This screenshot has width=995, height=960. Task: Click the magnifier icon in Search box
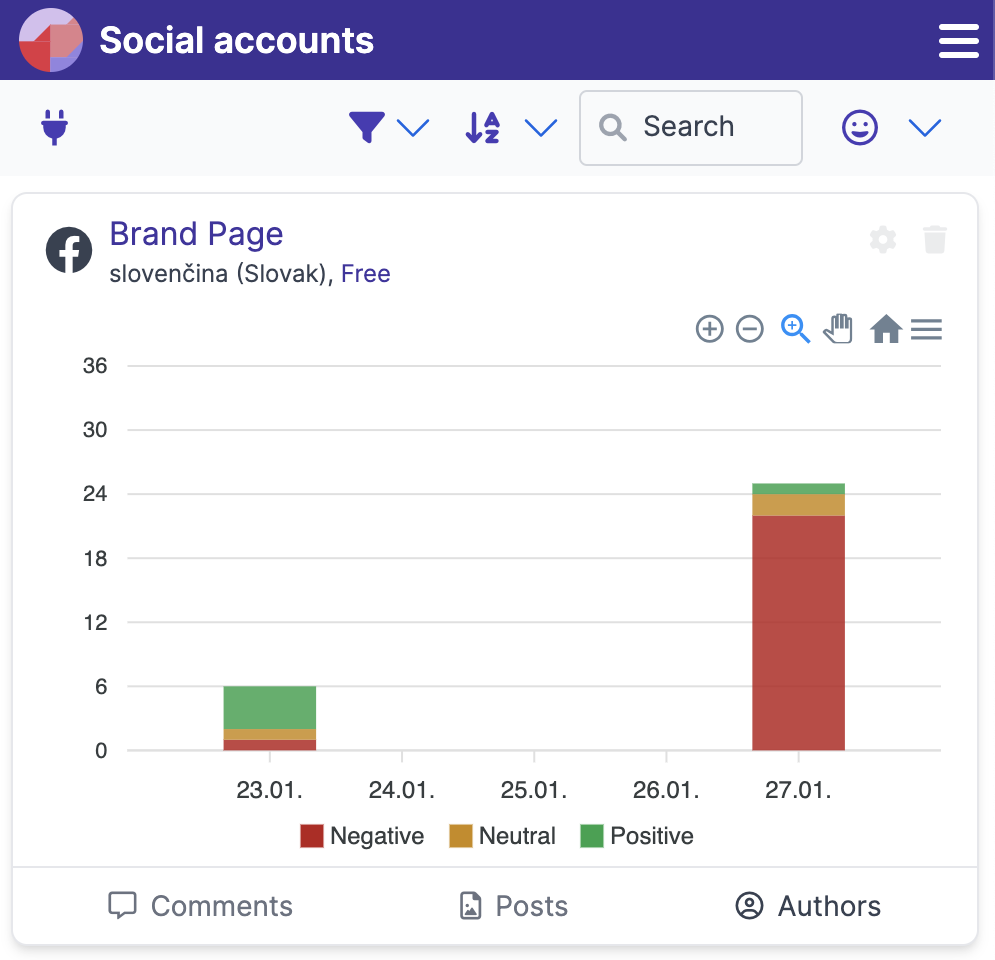(612, 128)
